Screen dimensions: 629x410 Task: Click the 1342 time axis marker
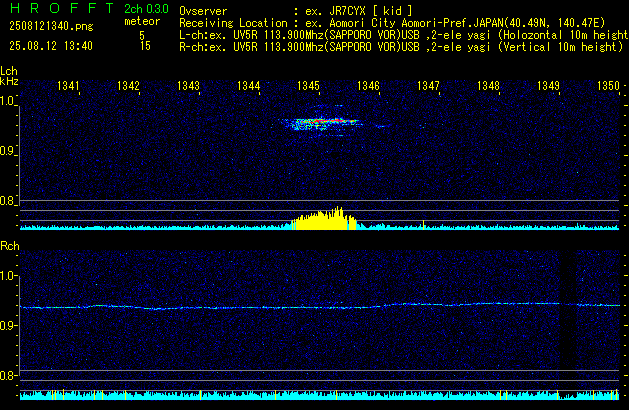[128, 86]
